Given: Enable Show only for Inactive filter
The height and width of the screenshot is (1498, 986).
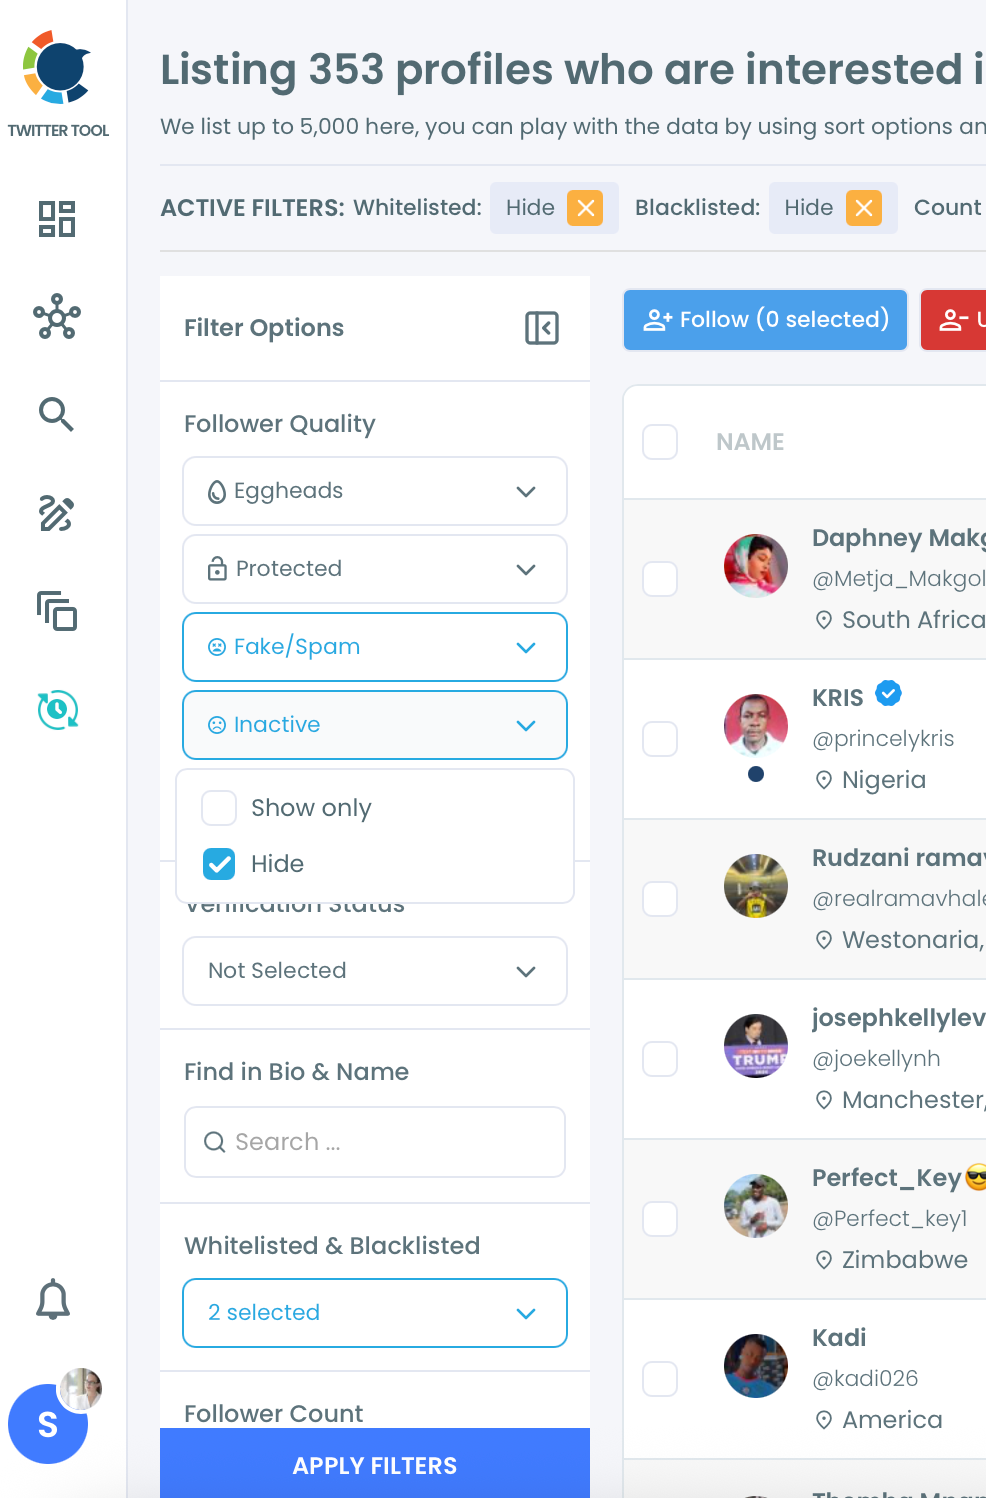Looking at the screenshot, I should pos(218,808).
